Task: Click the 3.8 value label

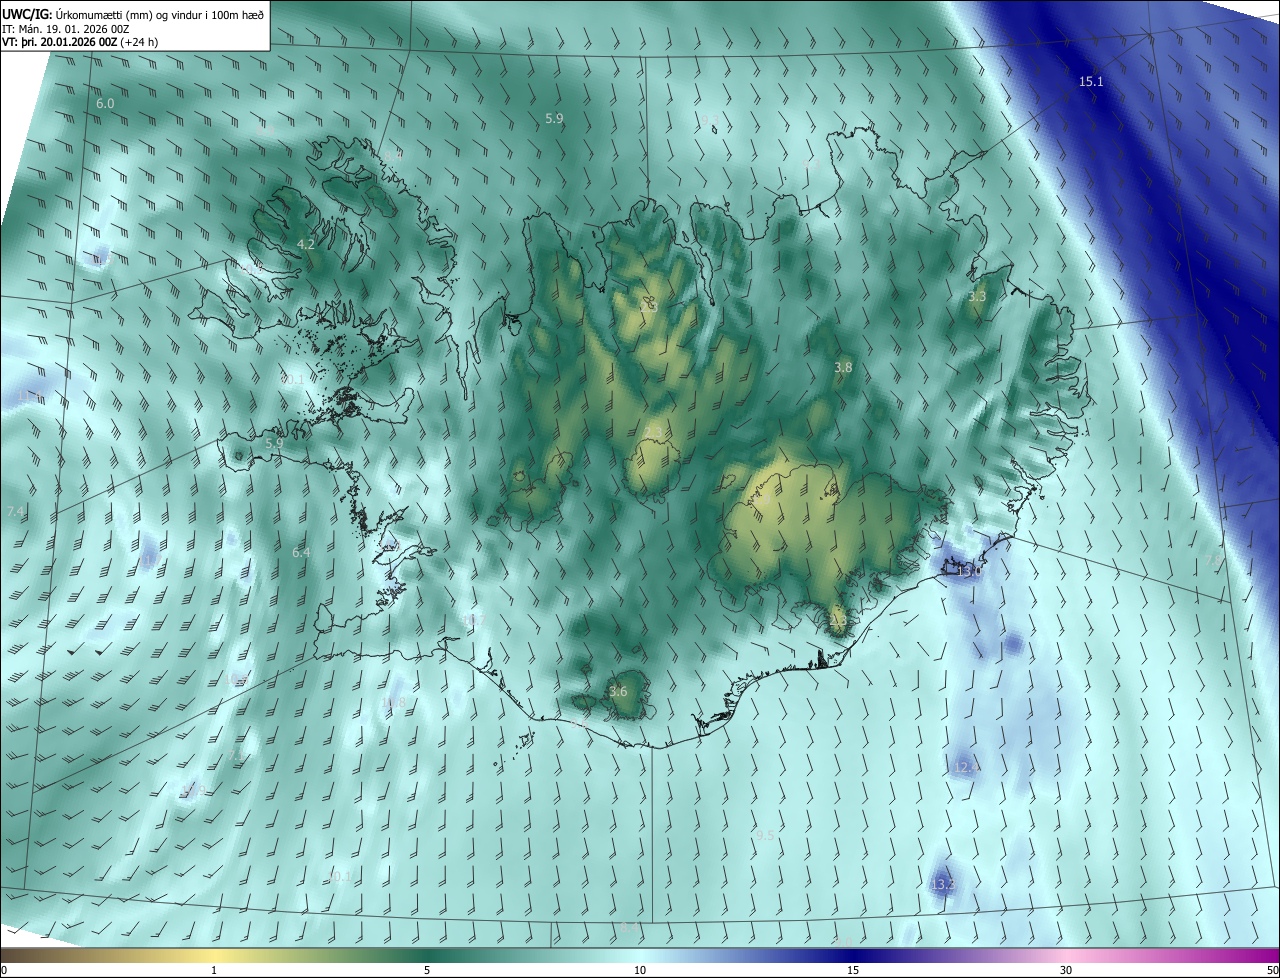Action: coord(843,368)
